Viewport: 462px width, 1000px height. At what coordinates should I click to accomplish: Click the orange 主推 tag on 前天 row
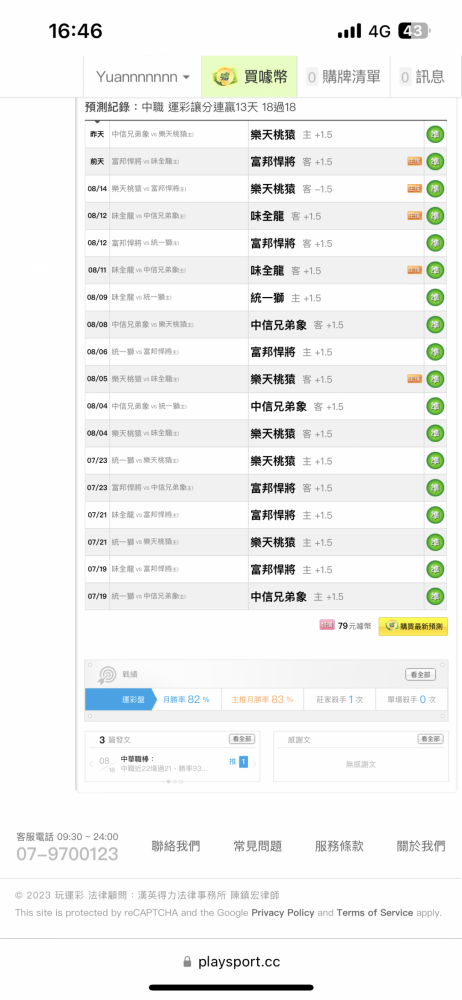click(x=415, y=162)
